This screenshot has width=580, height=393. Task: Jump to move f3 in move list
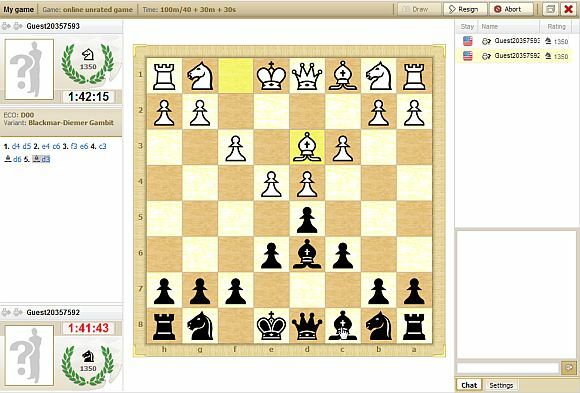coord(74,146)
